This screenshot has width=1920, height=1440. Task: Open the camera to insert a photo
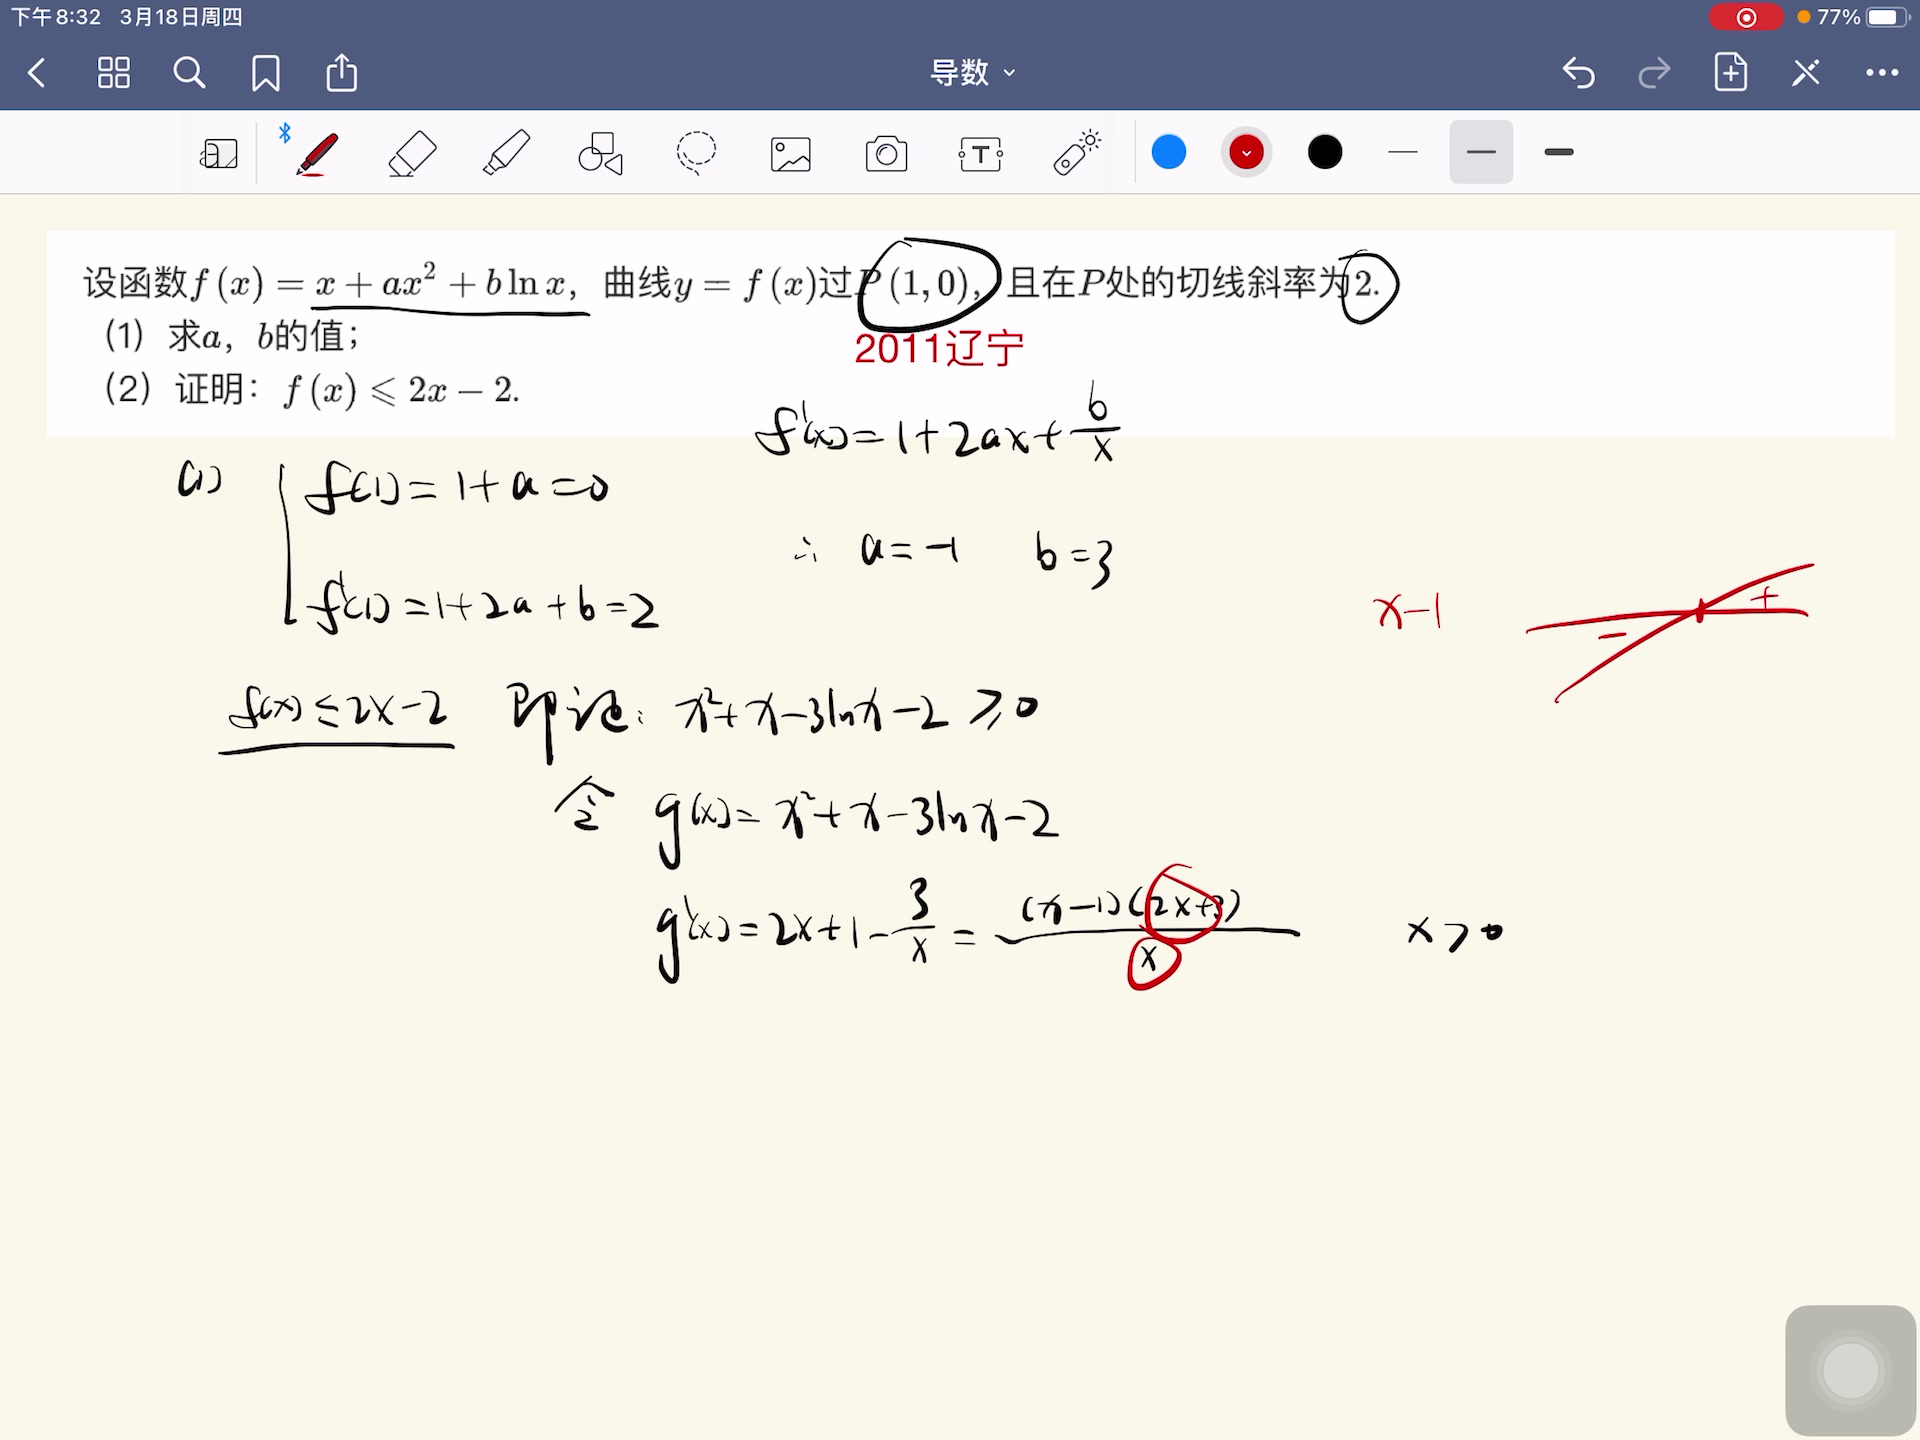coord(886,152)
